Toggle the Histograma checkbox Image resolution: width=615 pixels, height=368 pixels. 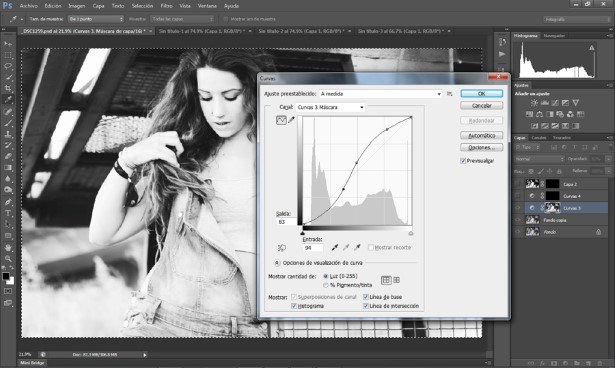coord(294,306)
